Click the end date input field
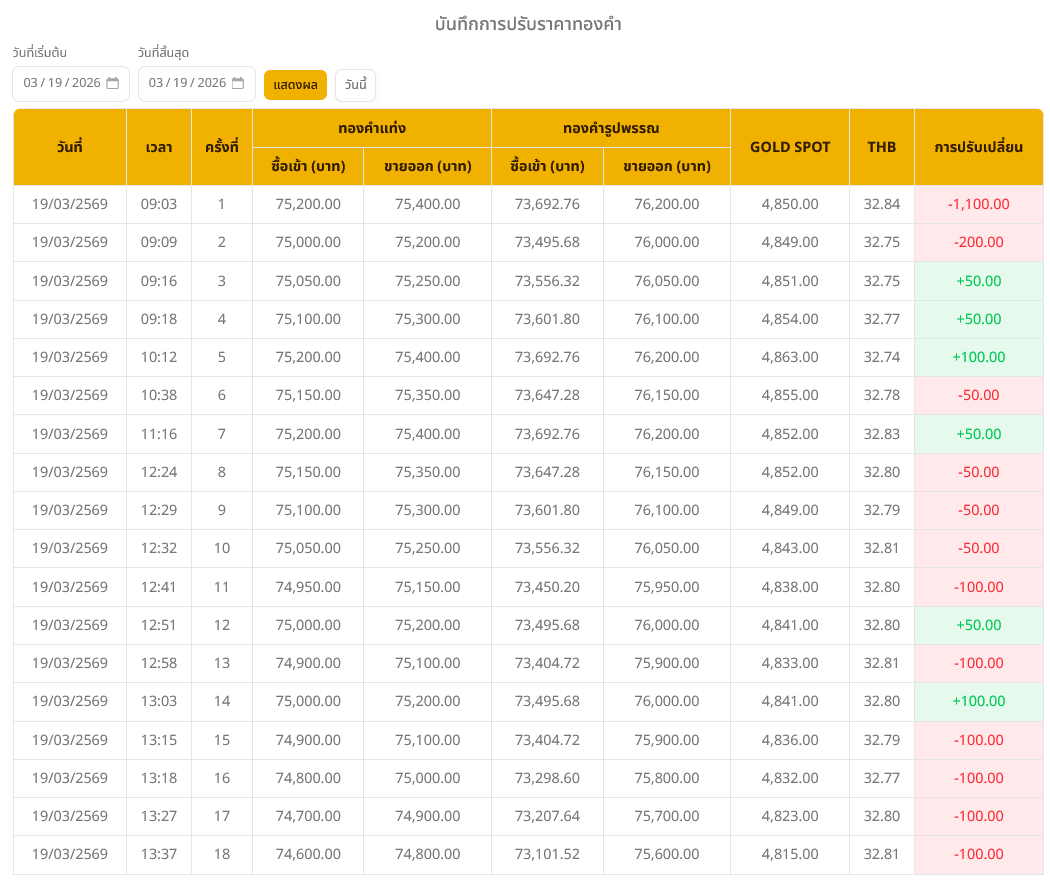1050x881 pixels. [x=187, y=83]
